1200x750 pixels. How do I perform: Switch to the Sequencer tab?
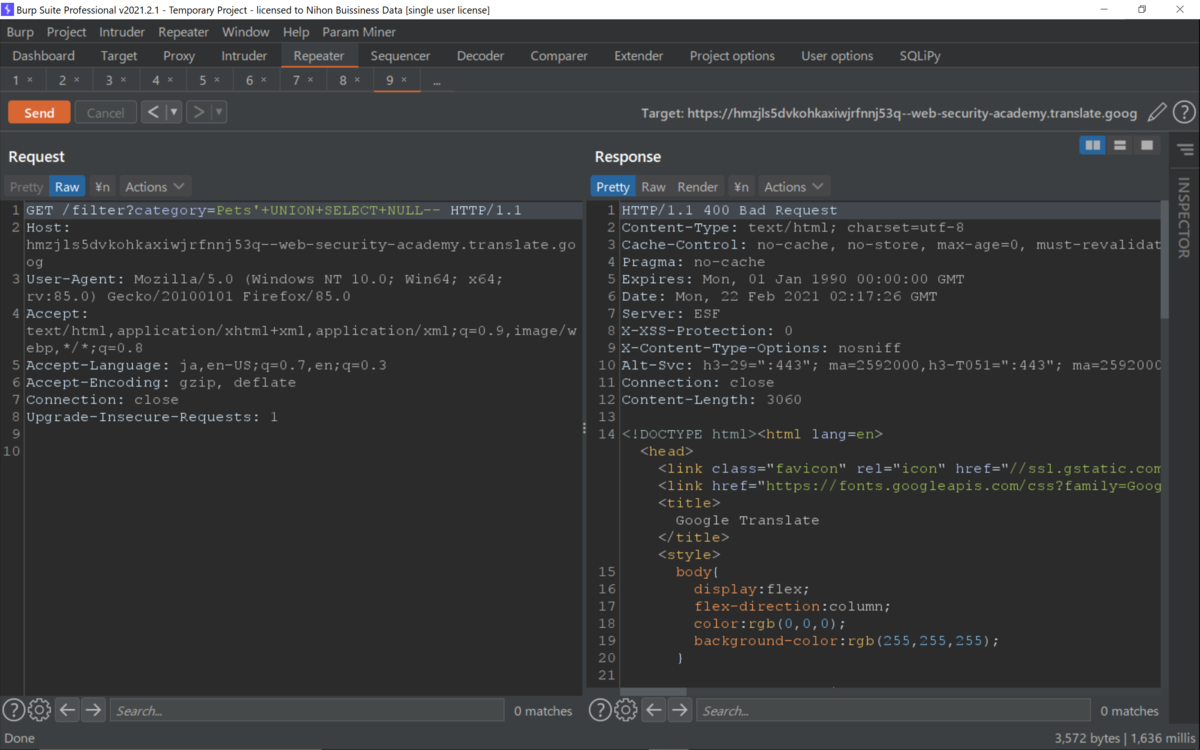(400, 56)
